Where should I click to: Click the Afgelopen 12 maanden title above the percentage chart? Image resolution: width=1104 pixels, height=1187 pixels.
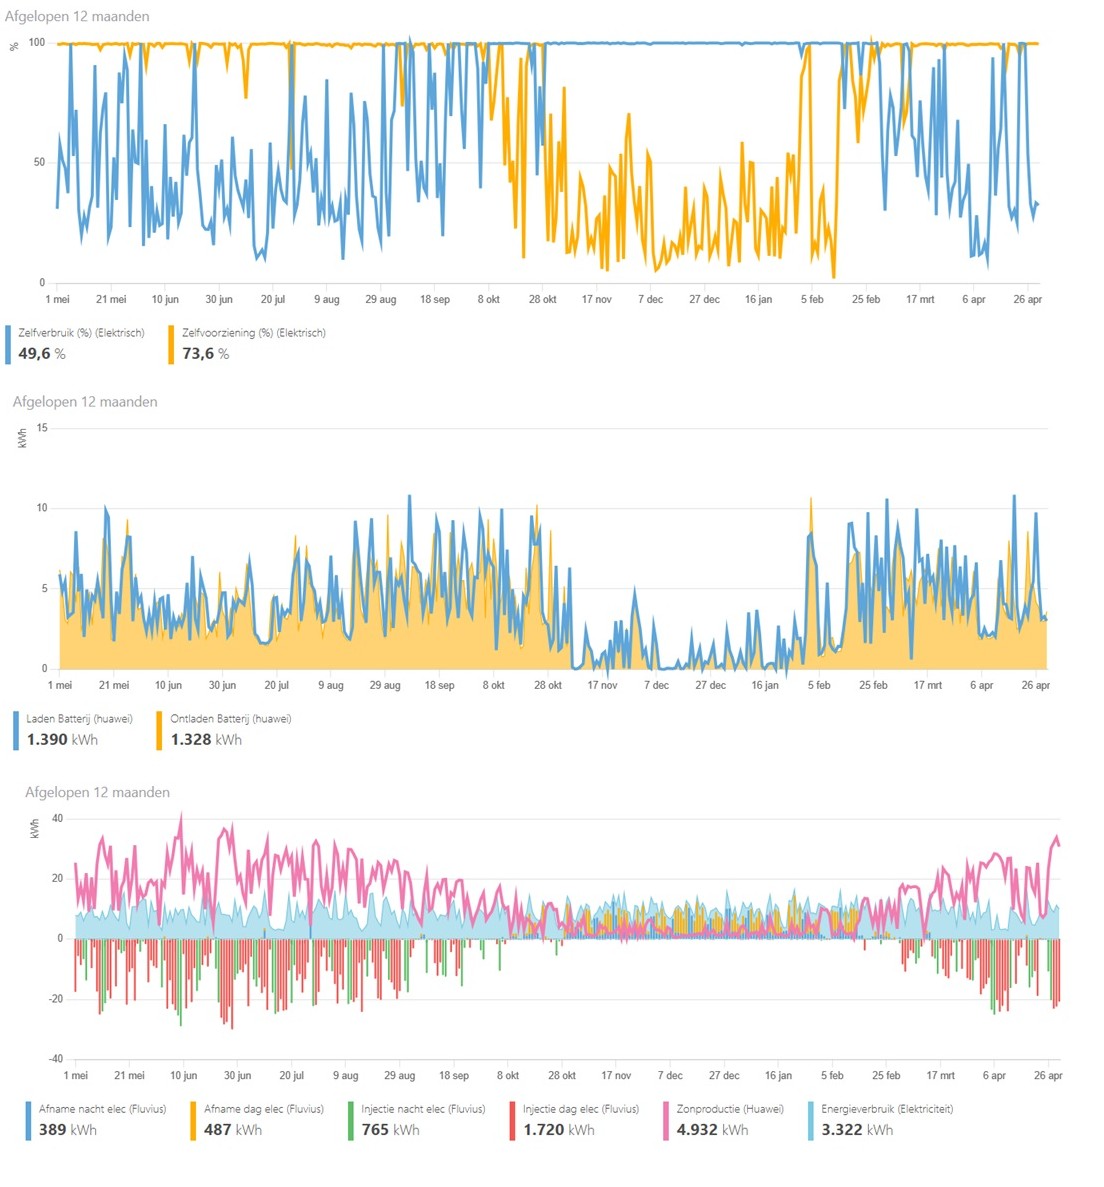coord(77,16)
